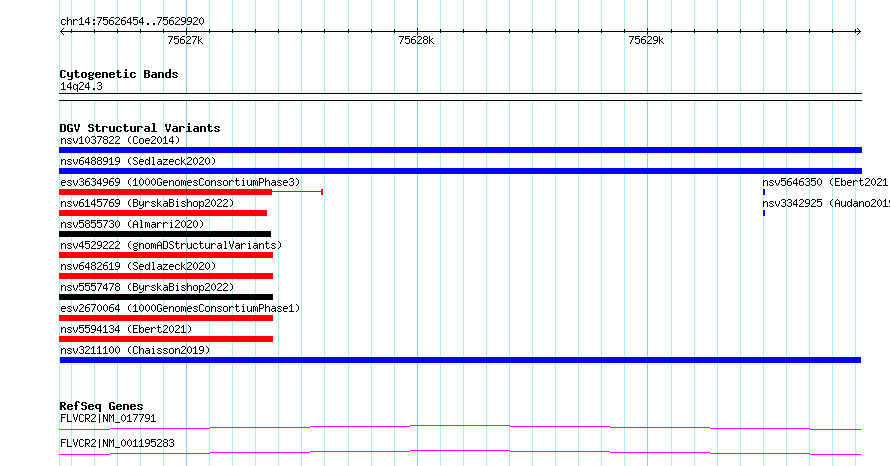The height and width of the screenshot is (466, 890).
Task: Select esv2670064 (1000GenomesConsortiumPhase1) label
Action: coord(180,308)
